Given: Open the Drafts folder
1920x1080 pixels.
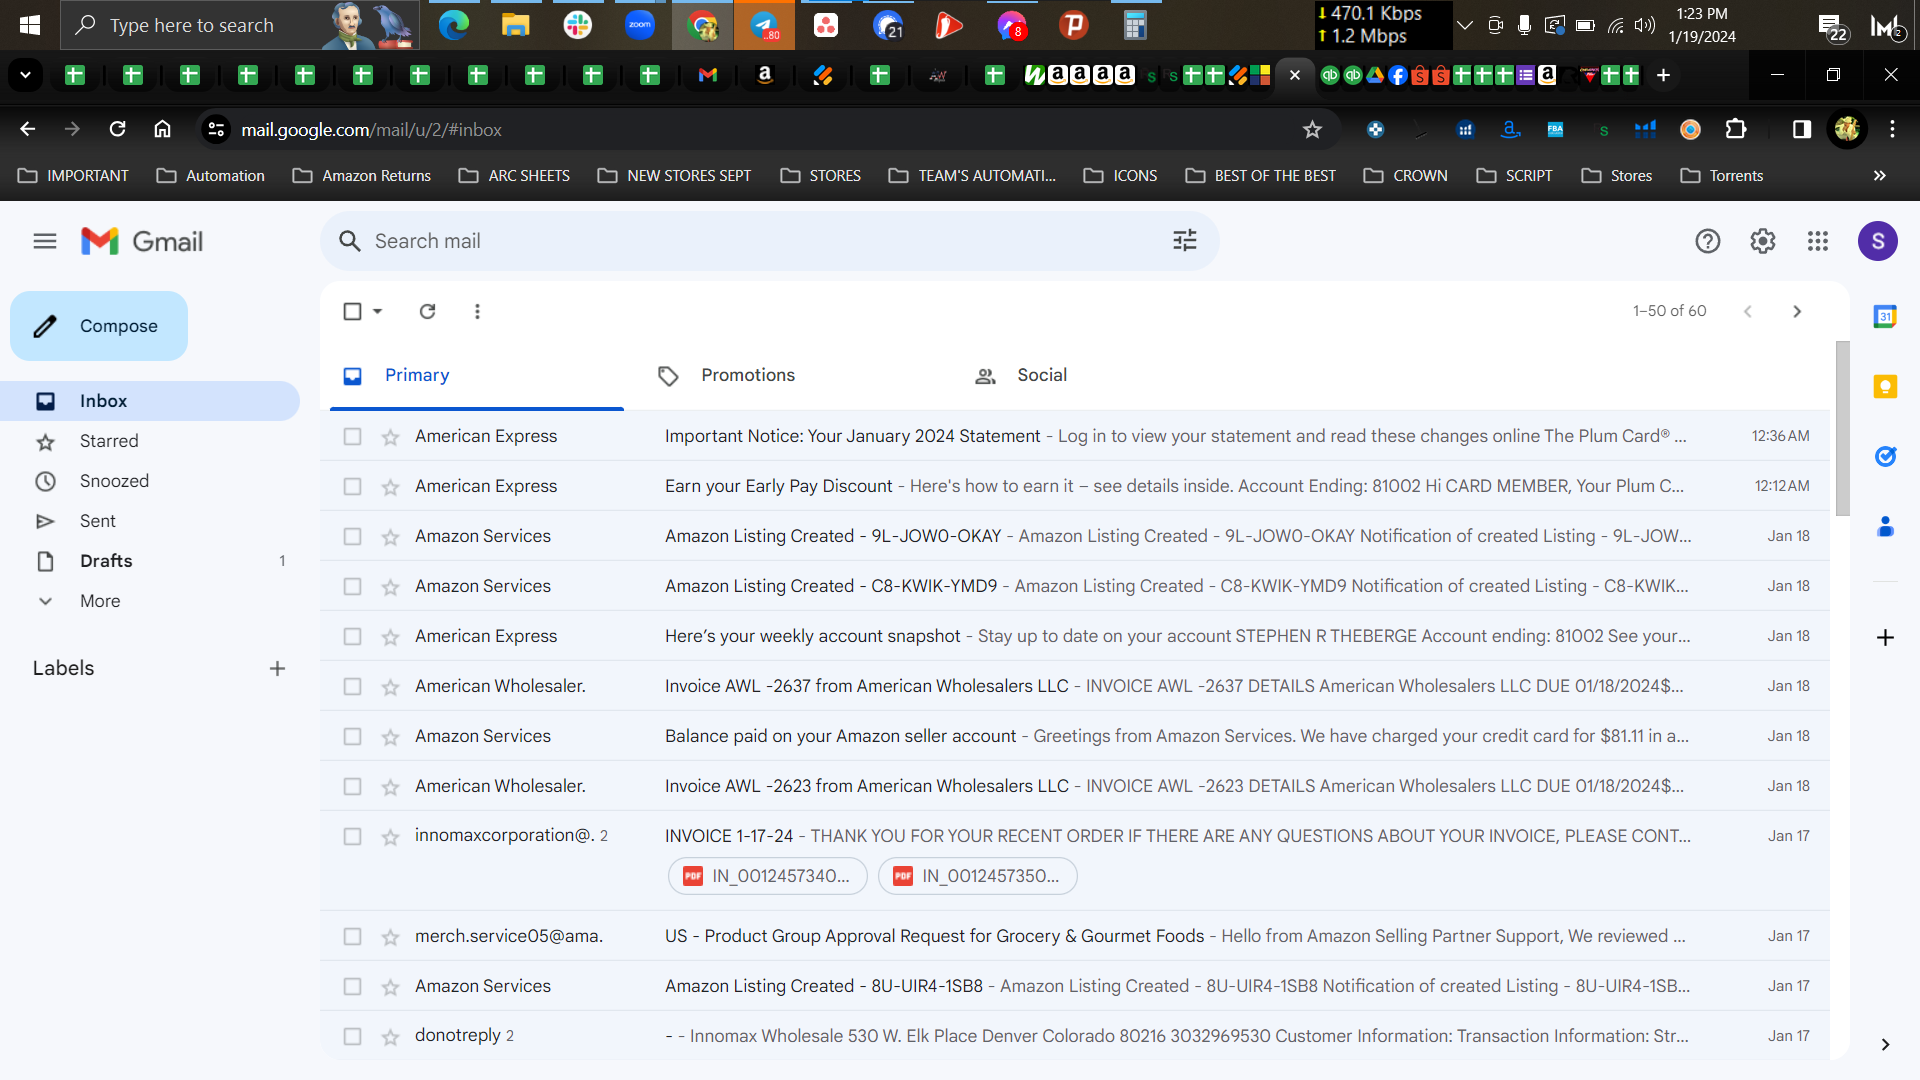Looking at the screenshot, I should 106,561.
